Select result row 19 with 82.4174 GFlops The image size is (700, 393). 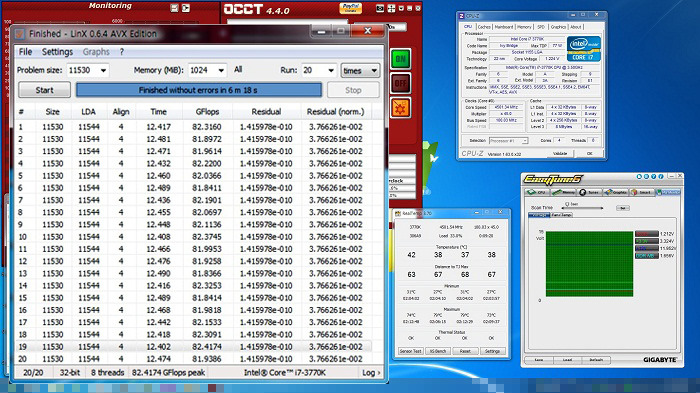coord(194,347)
